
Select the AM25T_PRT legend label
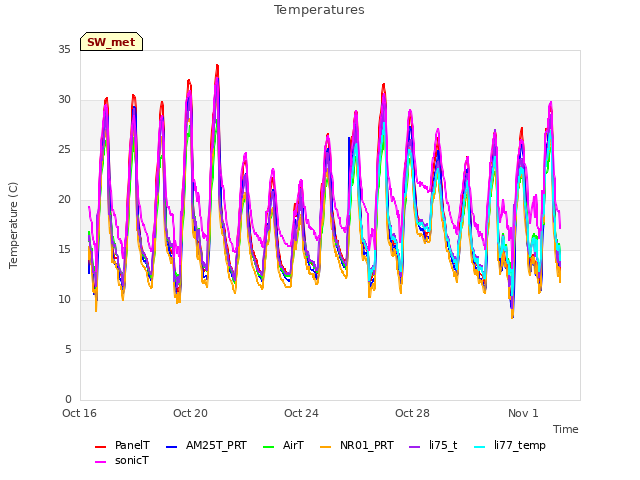216,445
